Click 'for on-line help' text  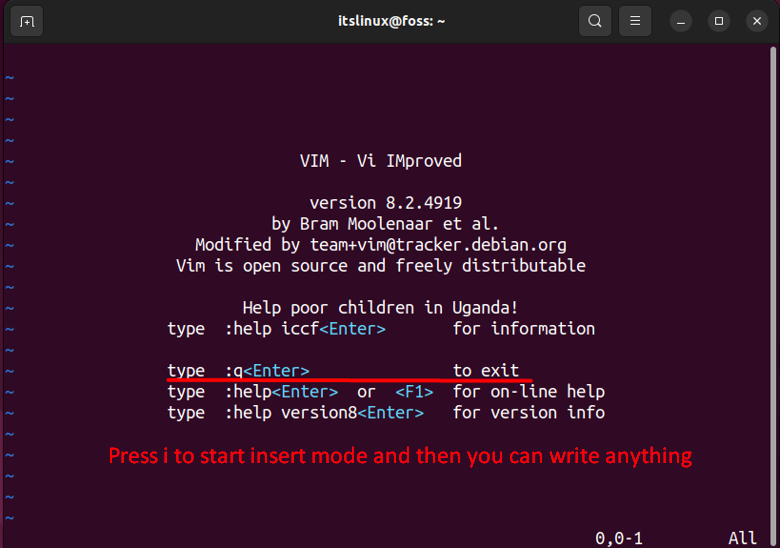click(x=529, y=392)
